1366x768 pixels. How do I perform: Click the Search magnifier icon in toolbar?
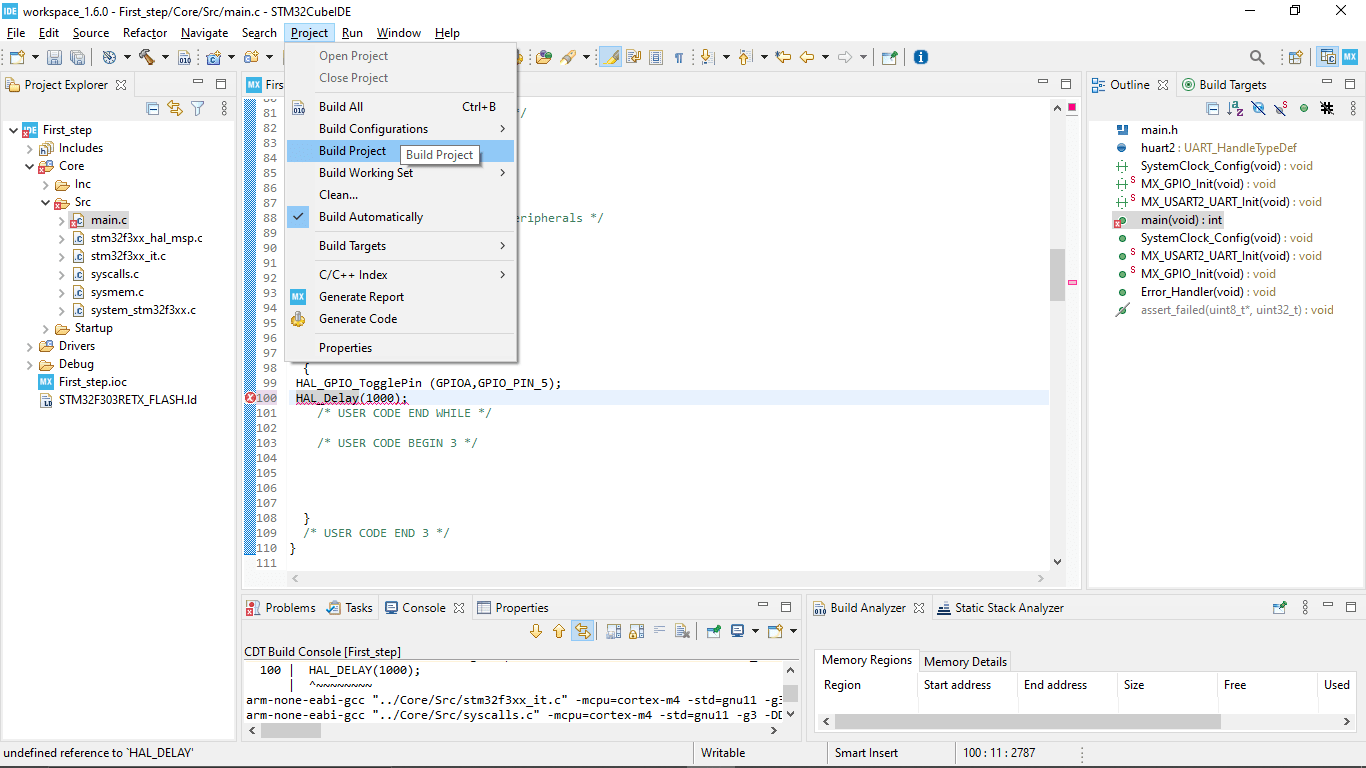(x=1257, y=58)
